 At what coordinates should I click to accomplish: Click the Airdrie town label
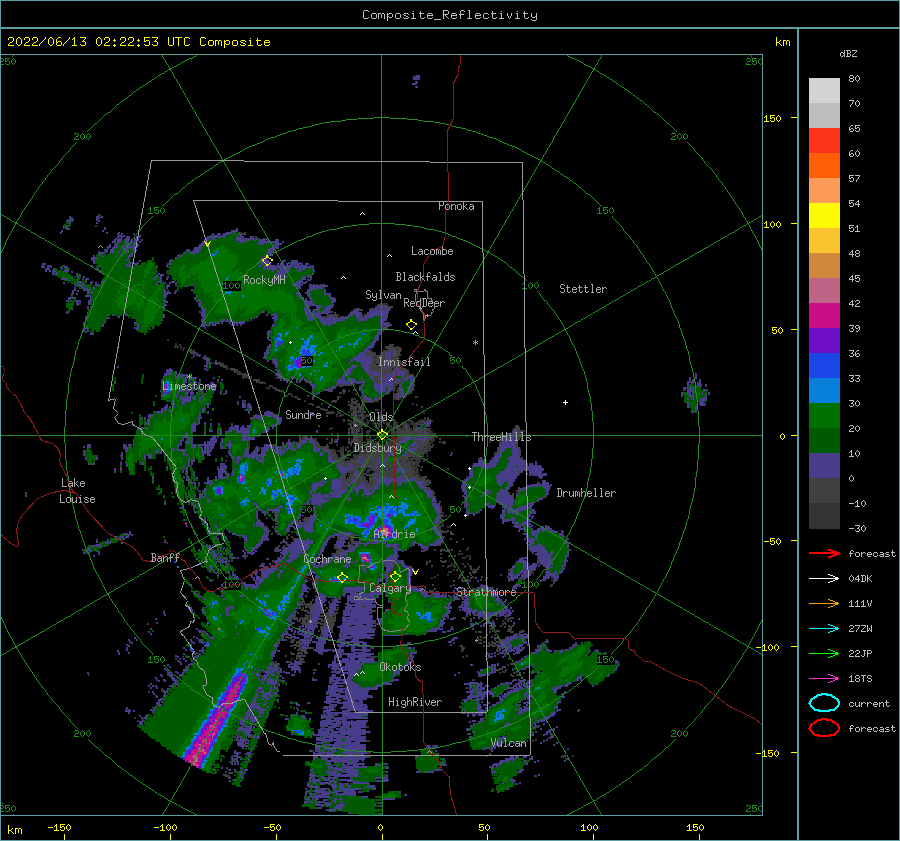click(394, 534)
